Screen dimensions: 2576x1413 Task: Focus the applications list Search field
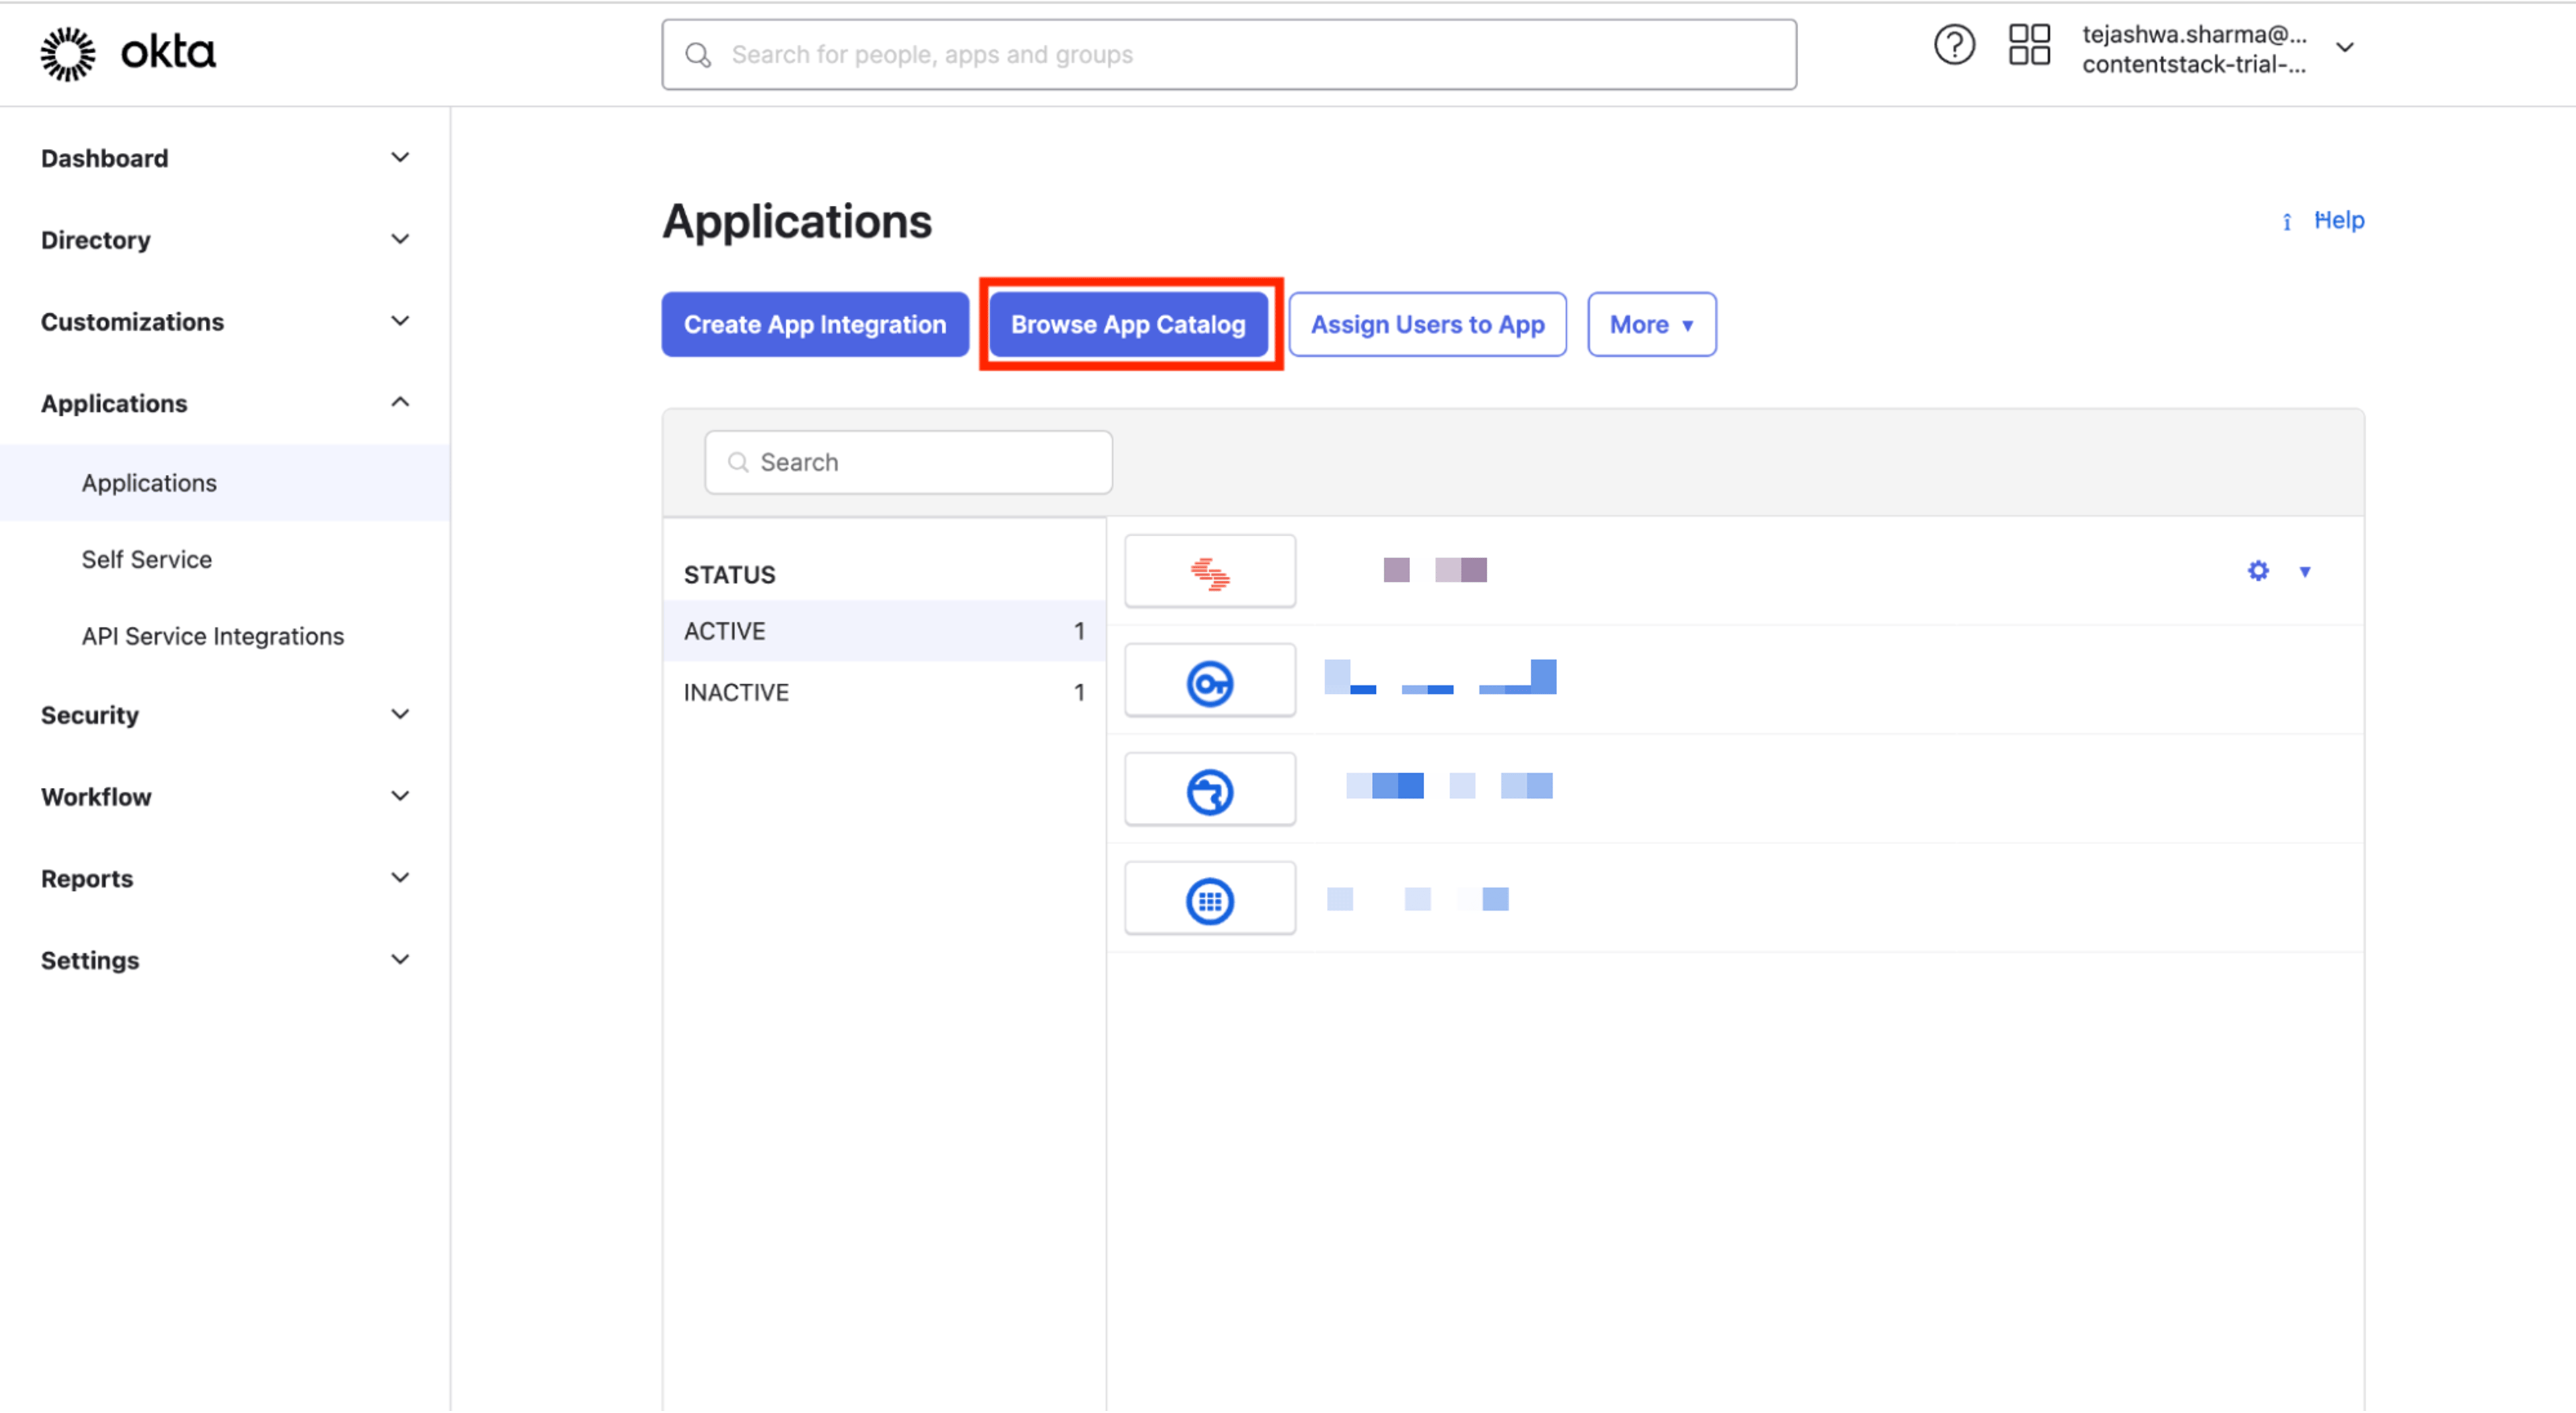pos(908,463)
